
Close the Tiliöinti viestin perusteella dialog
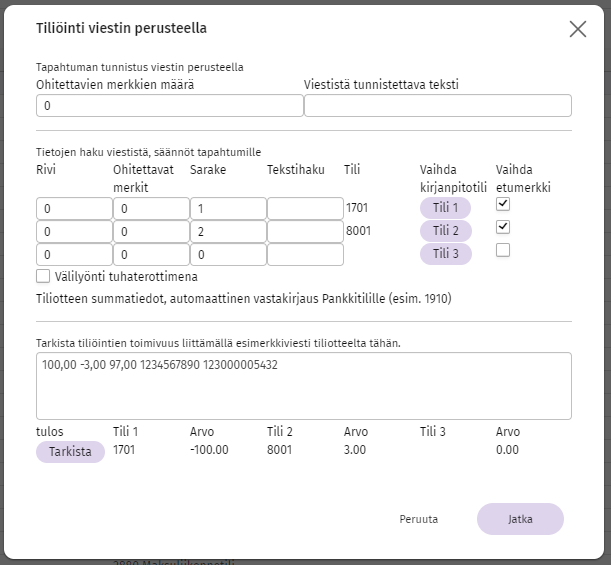pos(577,29)
